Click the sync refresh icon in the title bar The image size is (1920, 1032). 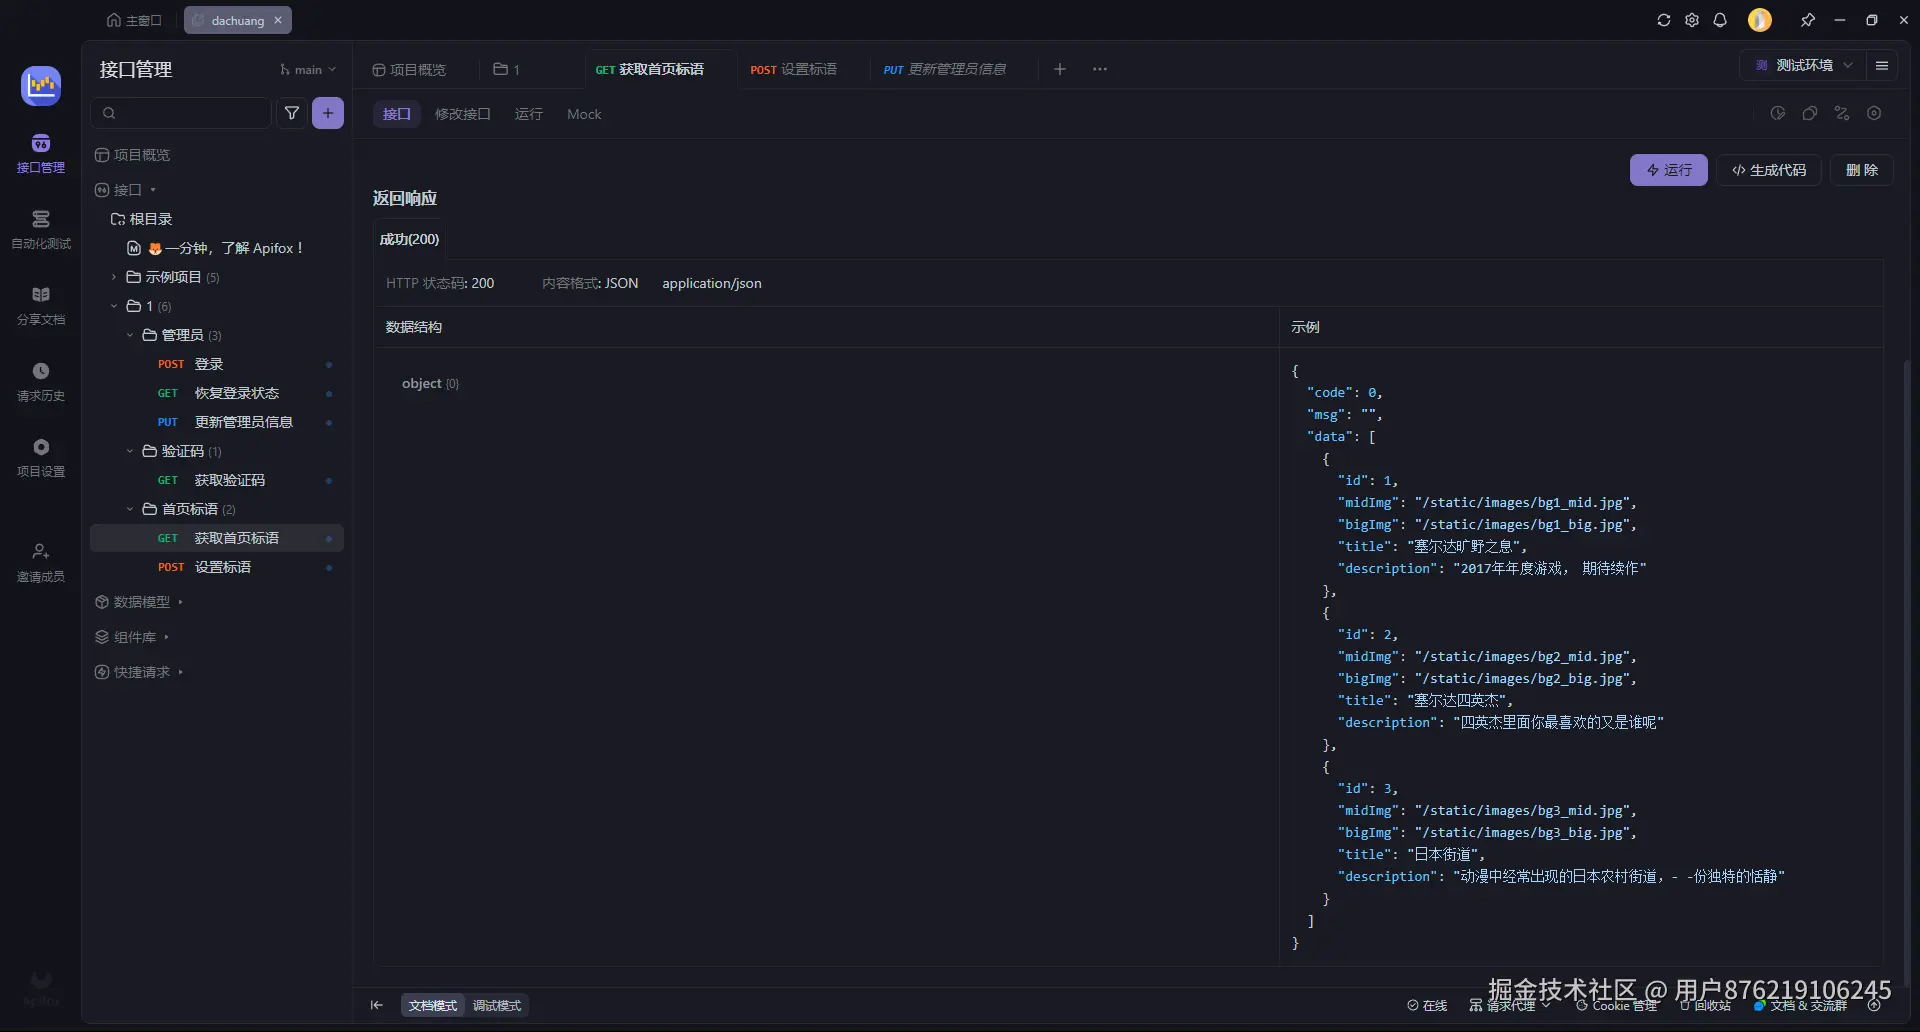click(1664, 20)
